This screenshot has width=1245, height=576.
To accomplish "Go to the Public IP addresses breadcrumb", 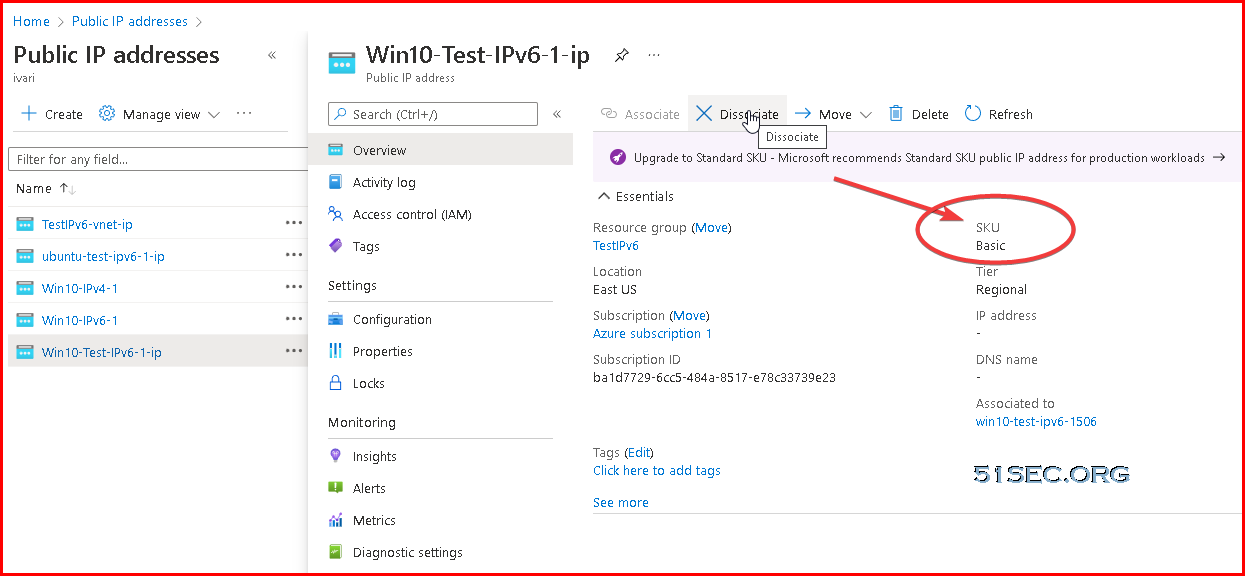I will click(x=130, y=21).
